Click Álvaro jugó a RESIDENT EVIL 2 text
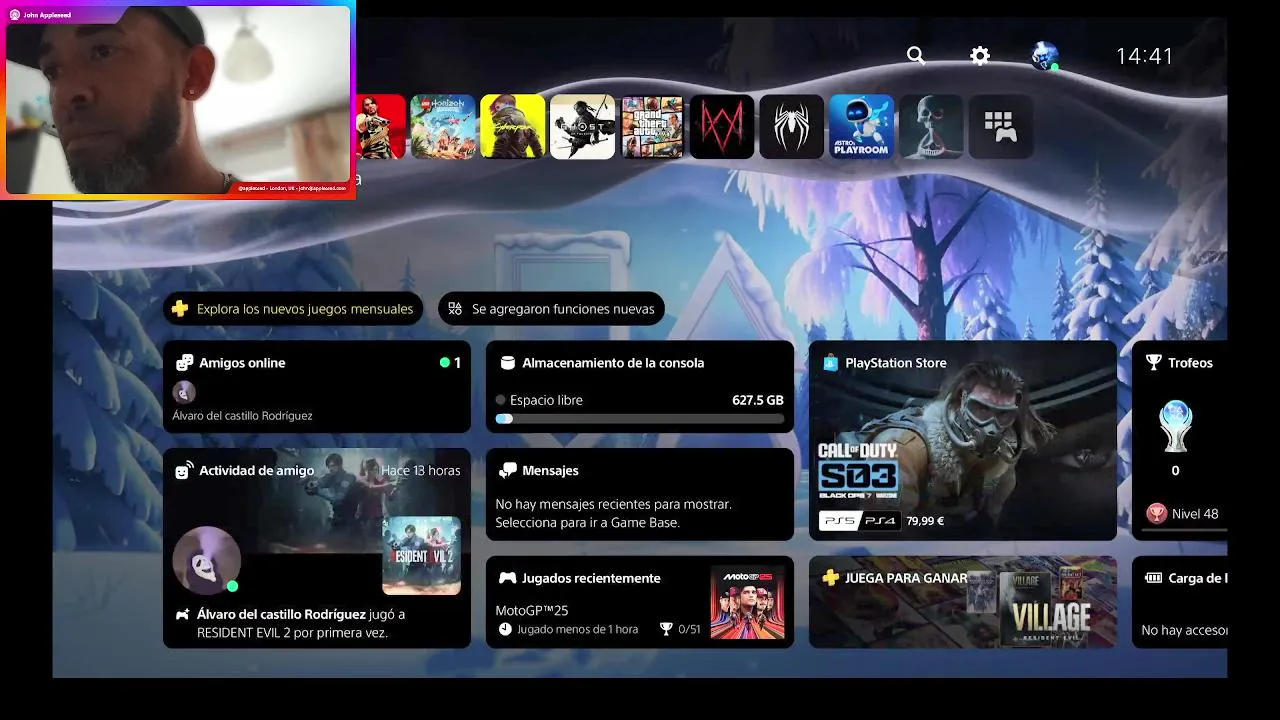The height and width of the screenshot is (720, 1280). pos(301,623)
